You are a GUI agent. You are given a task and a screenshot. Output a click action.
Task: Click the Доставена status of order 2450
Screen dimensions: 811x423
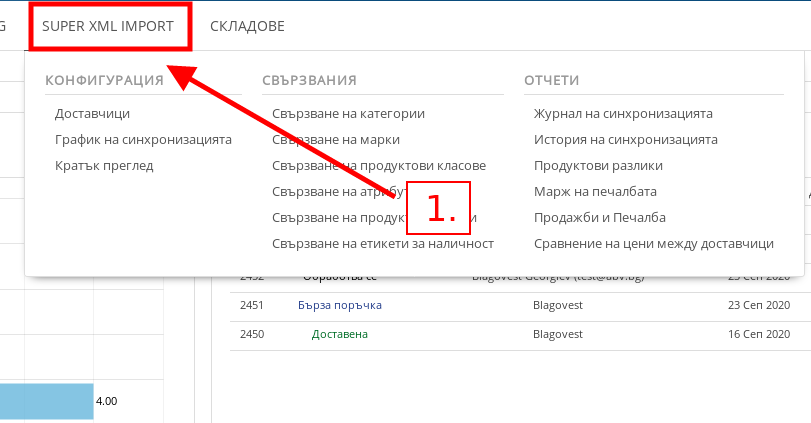pyautogui.click(x=339, y=334)
